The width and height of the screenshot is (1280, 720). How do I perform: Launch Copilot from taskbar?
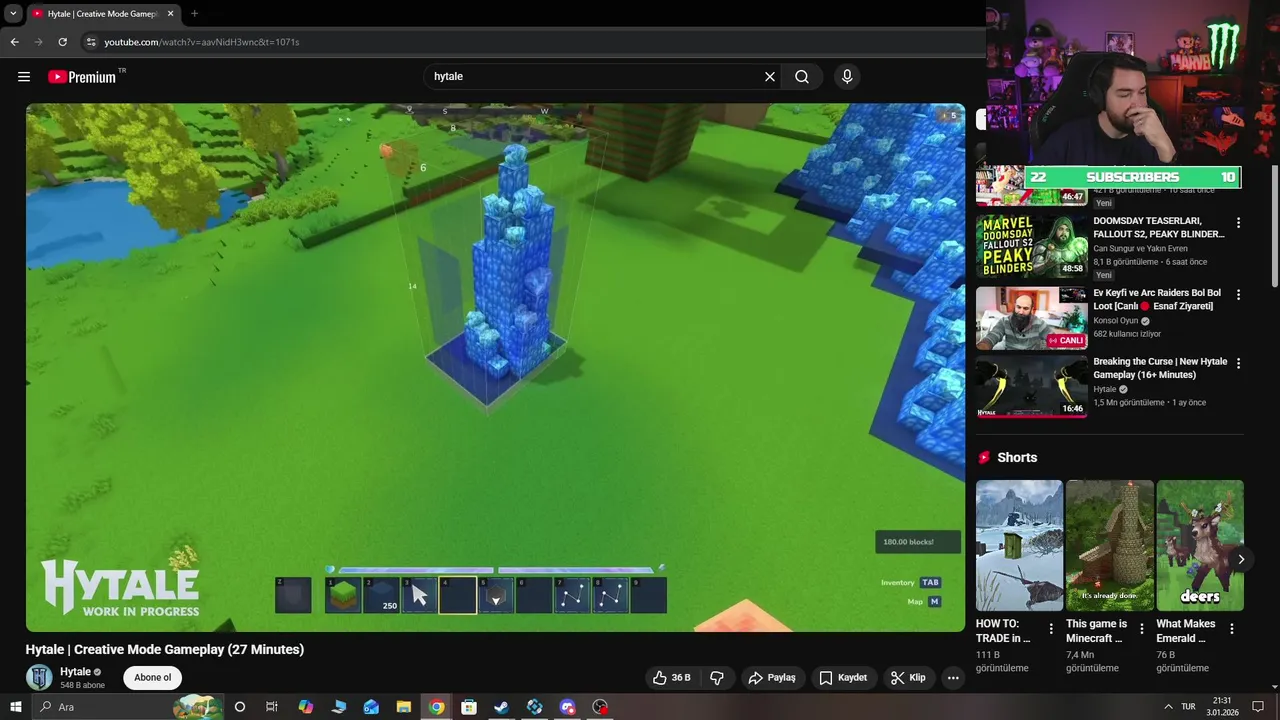[306, 707]
